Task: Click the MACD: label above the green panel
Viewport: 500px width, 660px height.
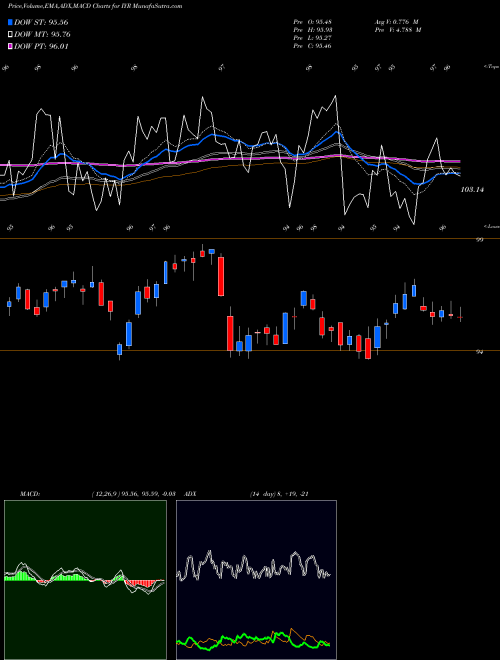Action: pos(30,494)
